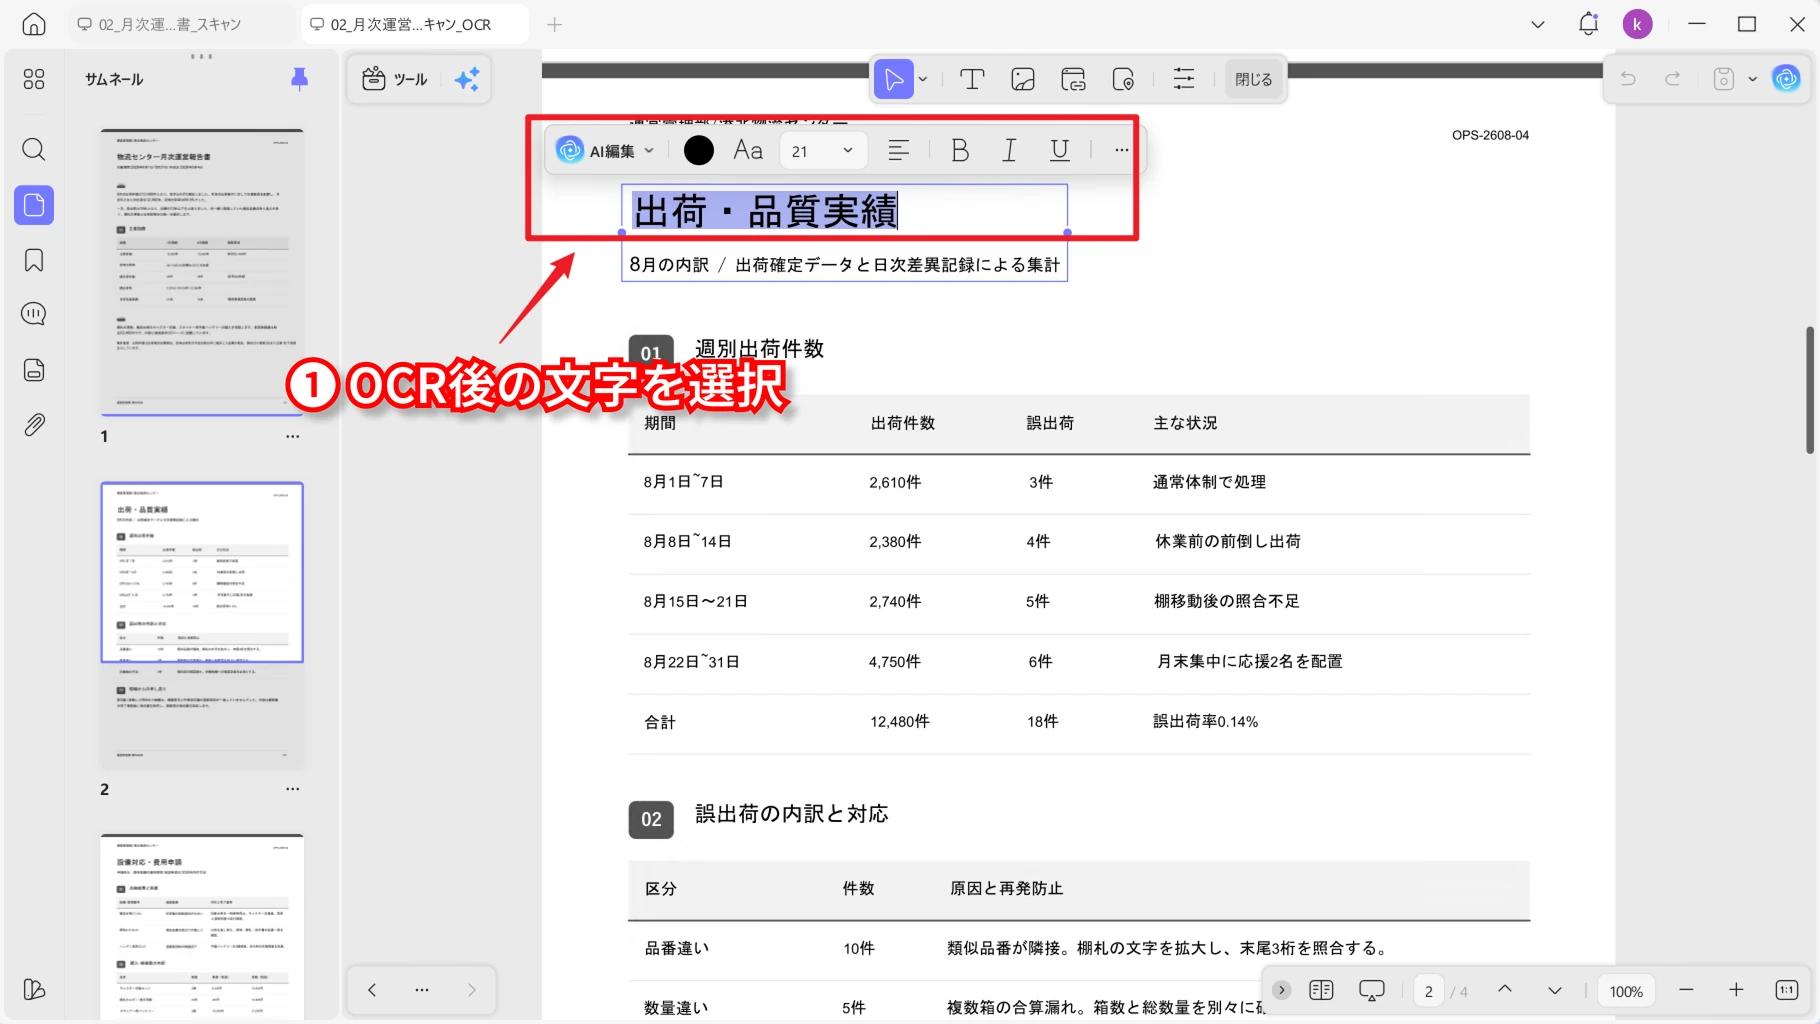
Task: Select the link editing tool
Action: coord(1073,79)
